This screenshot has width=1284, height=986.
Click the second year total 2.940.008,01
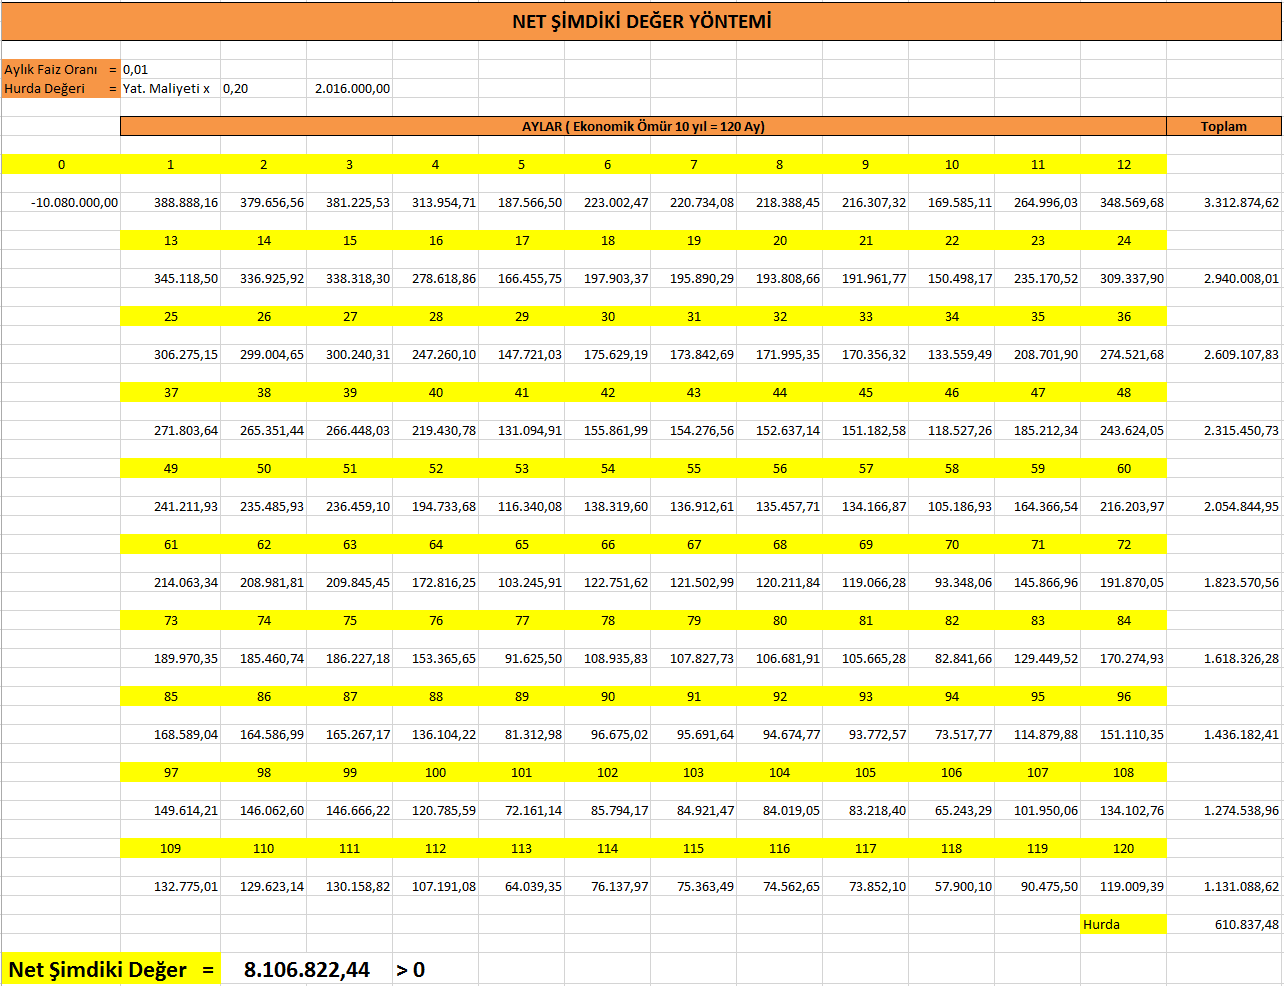(1241, 279)
